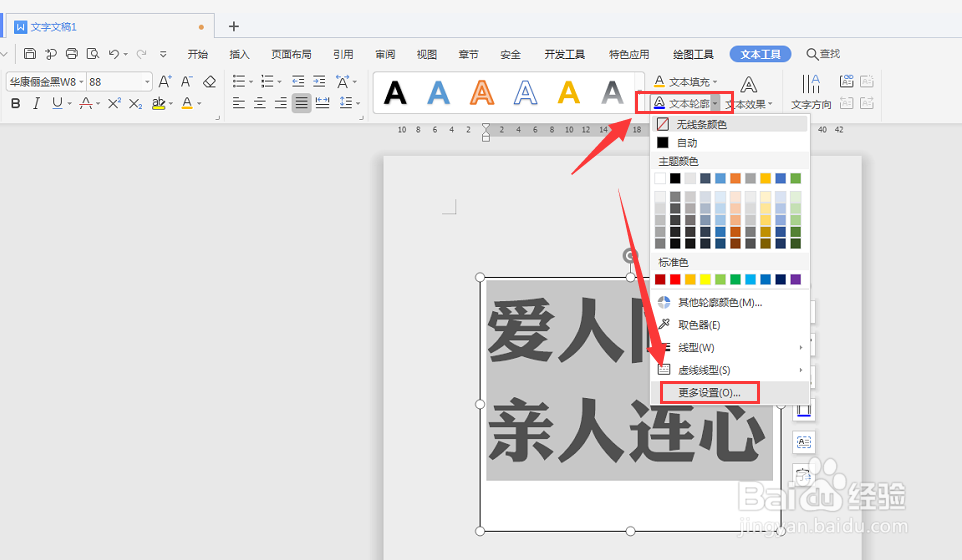Expand Line Weight submenu

point(730,348)
